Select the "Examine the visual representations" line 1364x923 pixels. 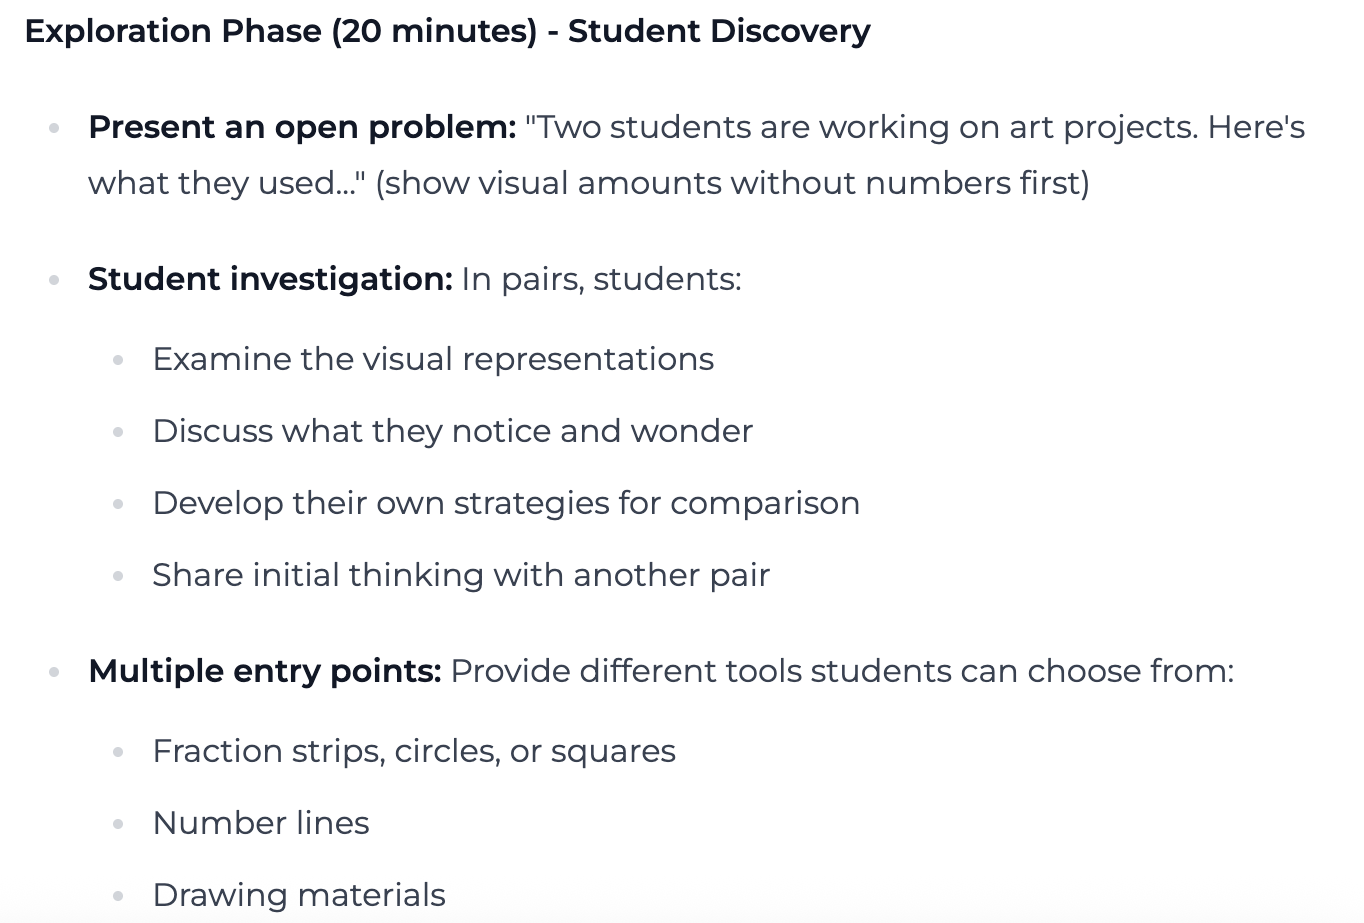[x=433, y=359]
